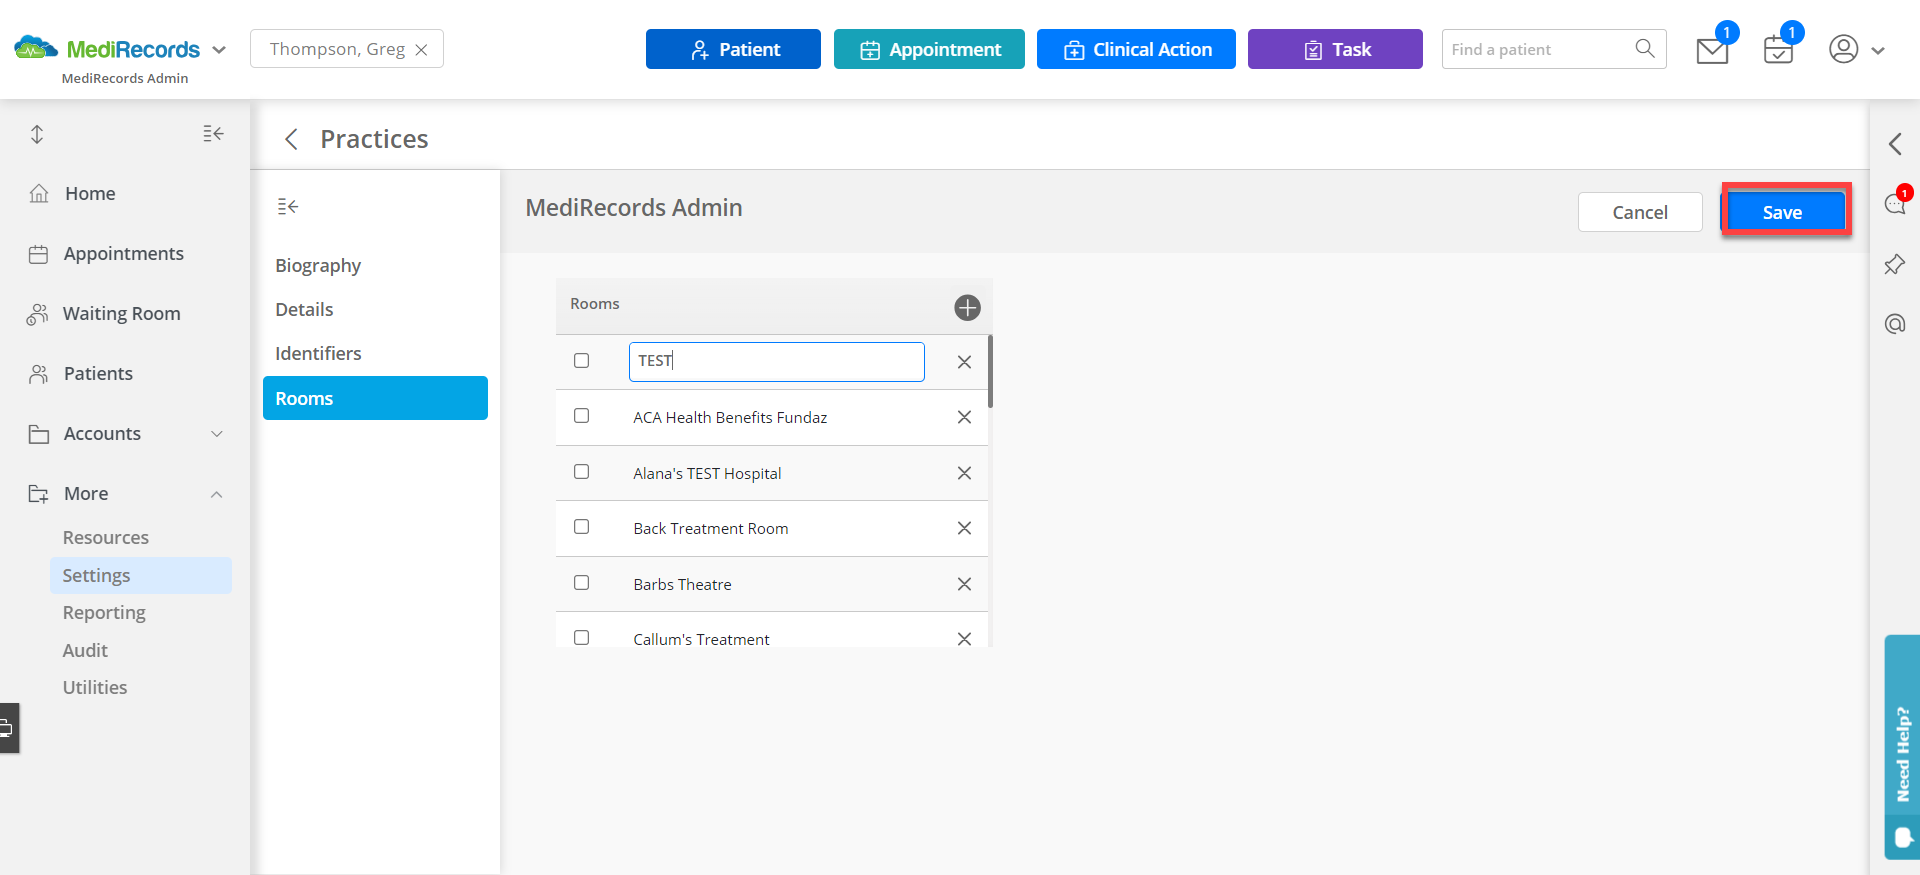The width and height of the screenshot is (1920, 875).
Task: Select the Barbs Theatre room name
Action: point(682,584)
